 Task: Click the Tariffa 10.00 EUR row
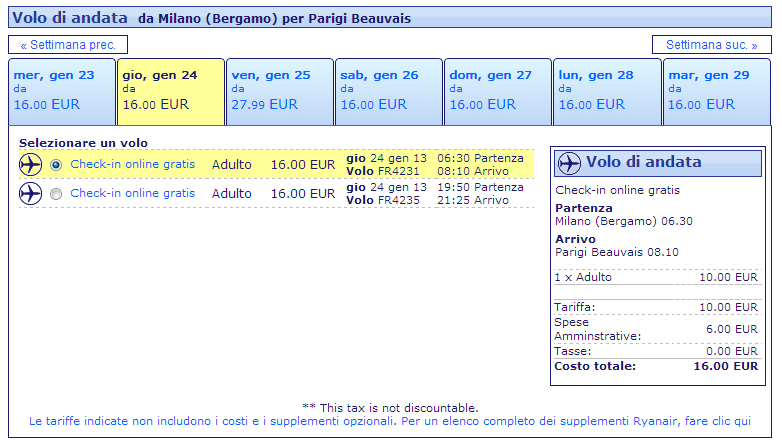[658, 307]
